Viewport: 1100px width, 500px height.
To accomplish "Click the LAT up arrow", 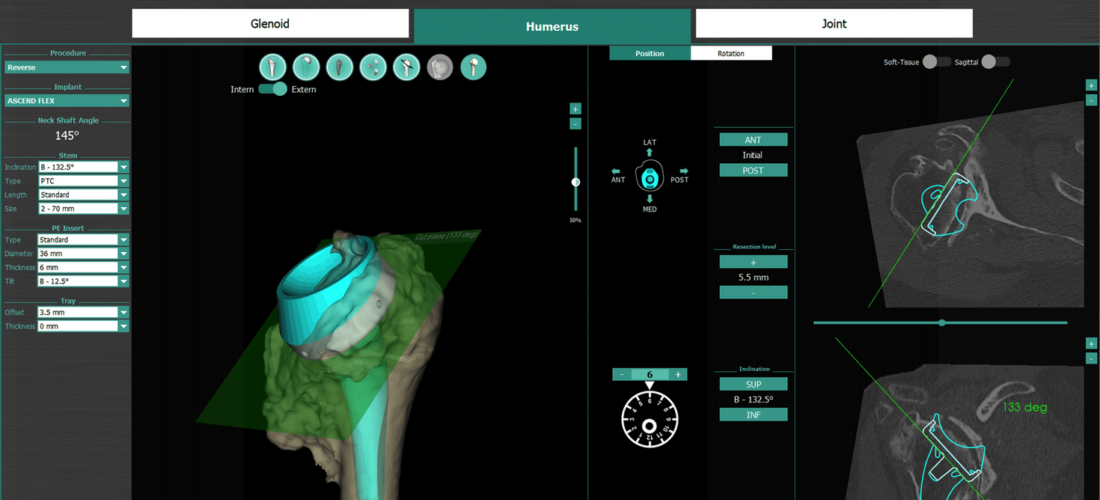I will pos(649,153).
